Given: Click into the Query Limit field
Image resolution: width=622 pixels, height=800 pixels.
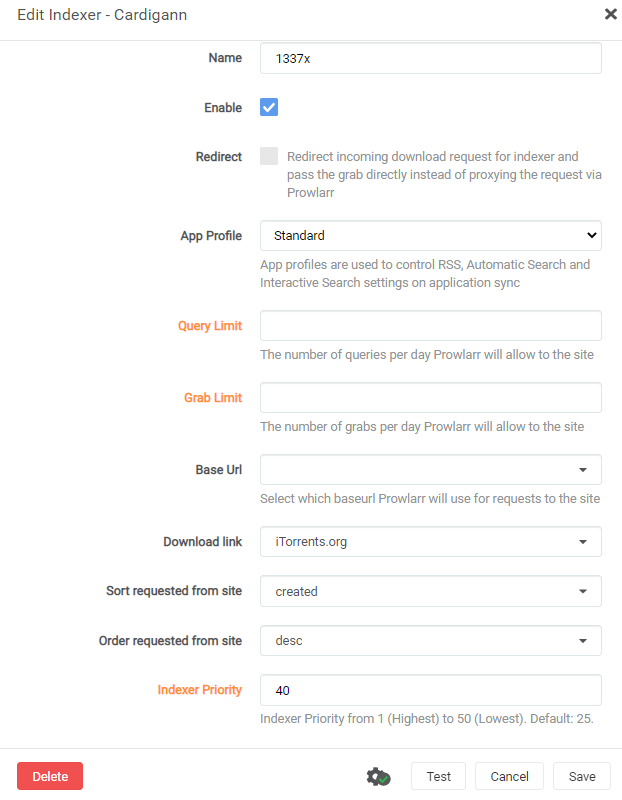Looking at the screenshot, I should (431, 326).
